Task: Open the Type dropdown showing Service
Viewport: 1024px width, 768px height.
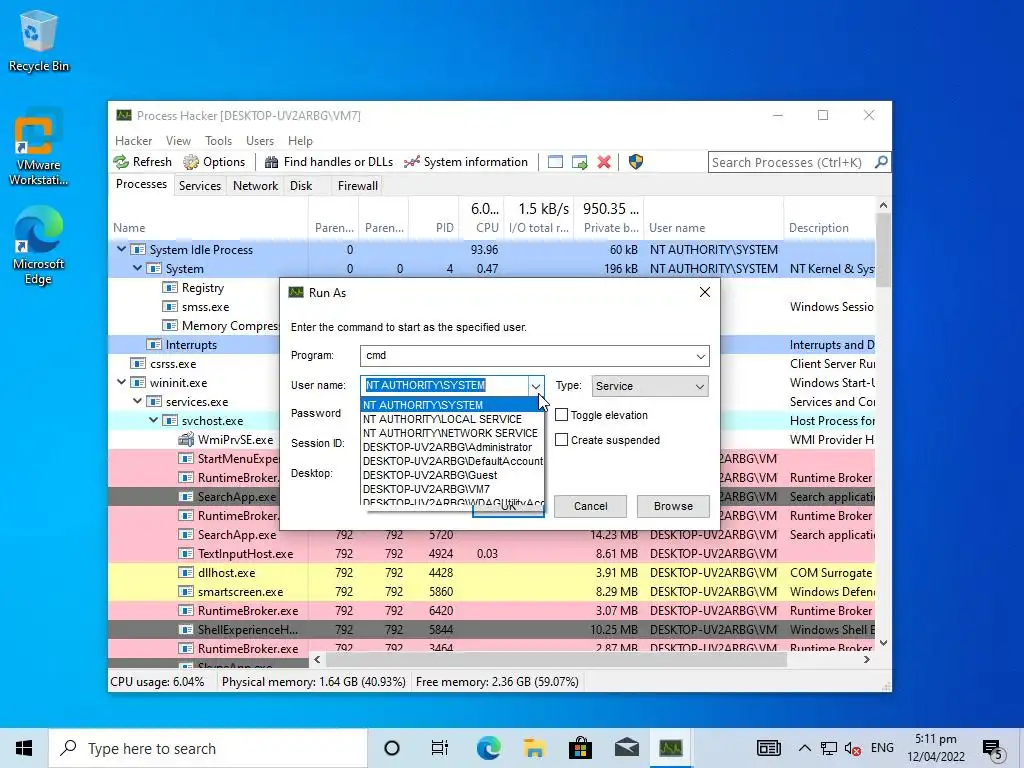Action: point(650,386)
